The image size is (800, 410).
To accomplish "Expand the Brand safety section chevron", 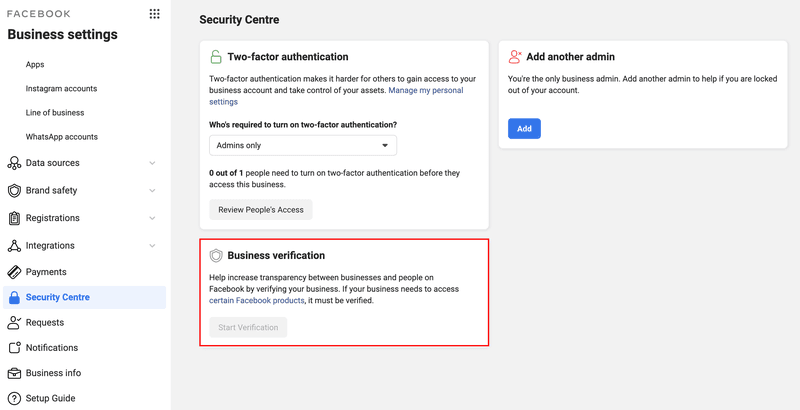I will [152, 191].
